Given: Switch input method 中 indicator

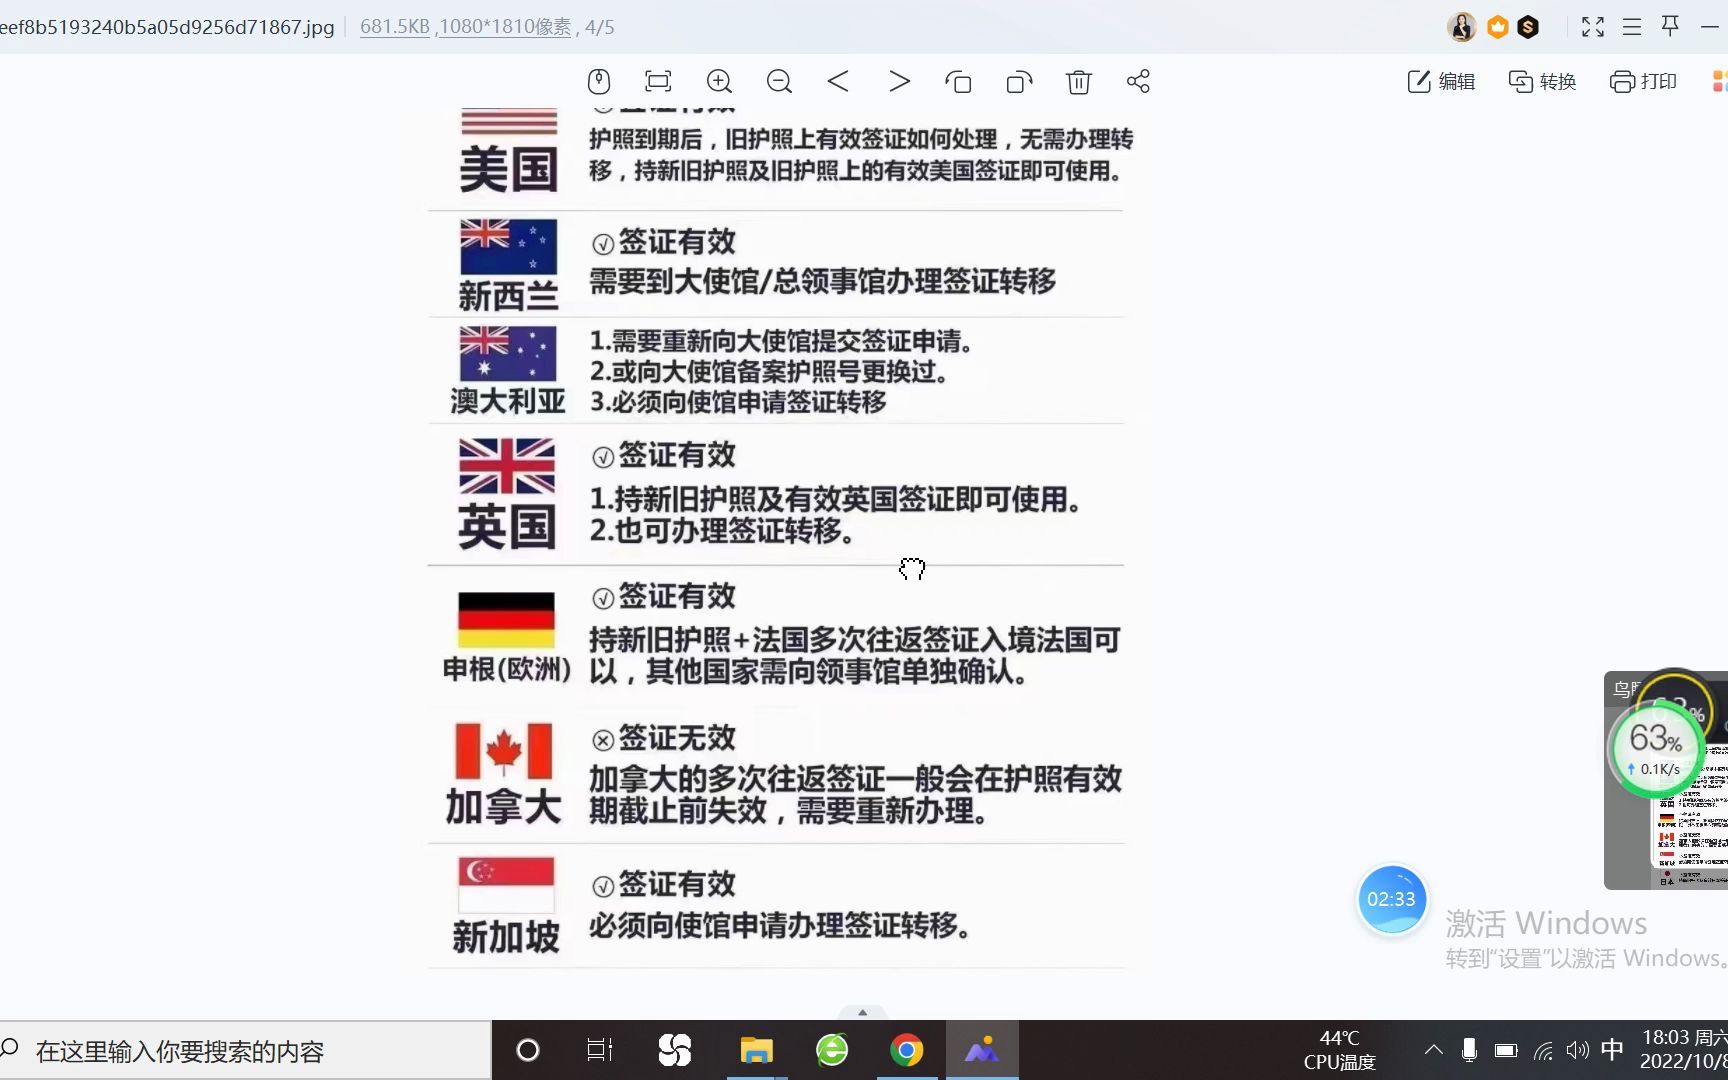Looking at the screenshot, I should click(1612, 1050).
